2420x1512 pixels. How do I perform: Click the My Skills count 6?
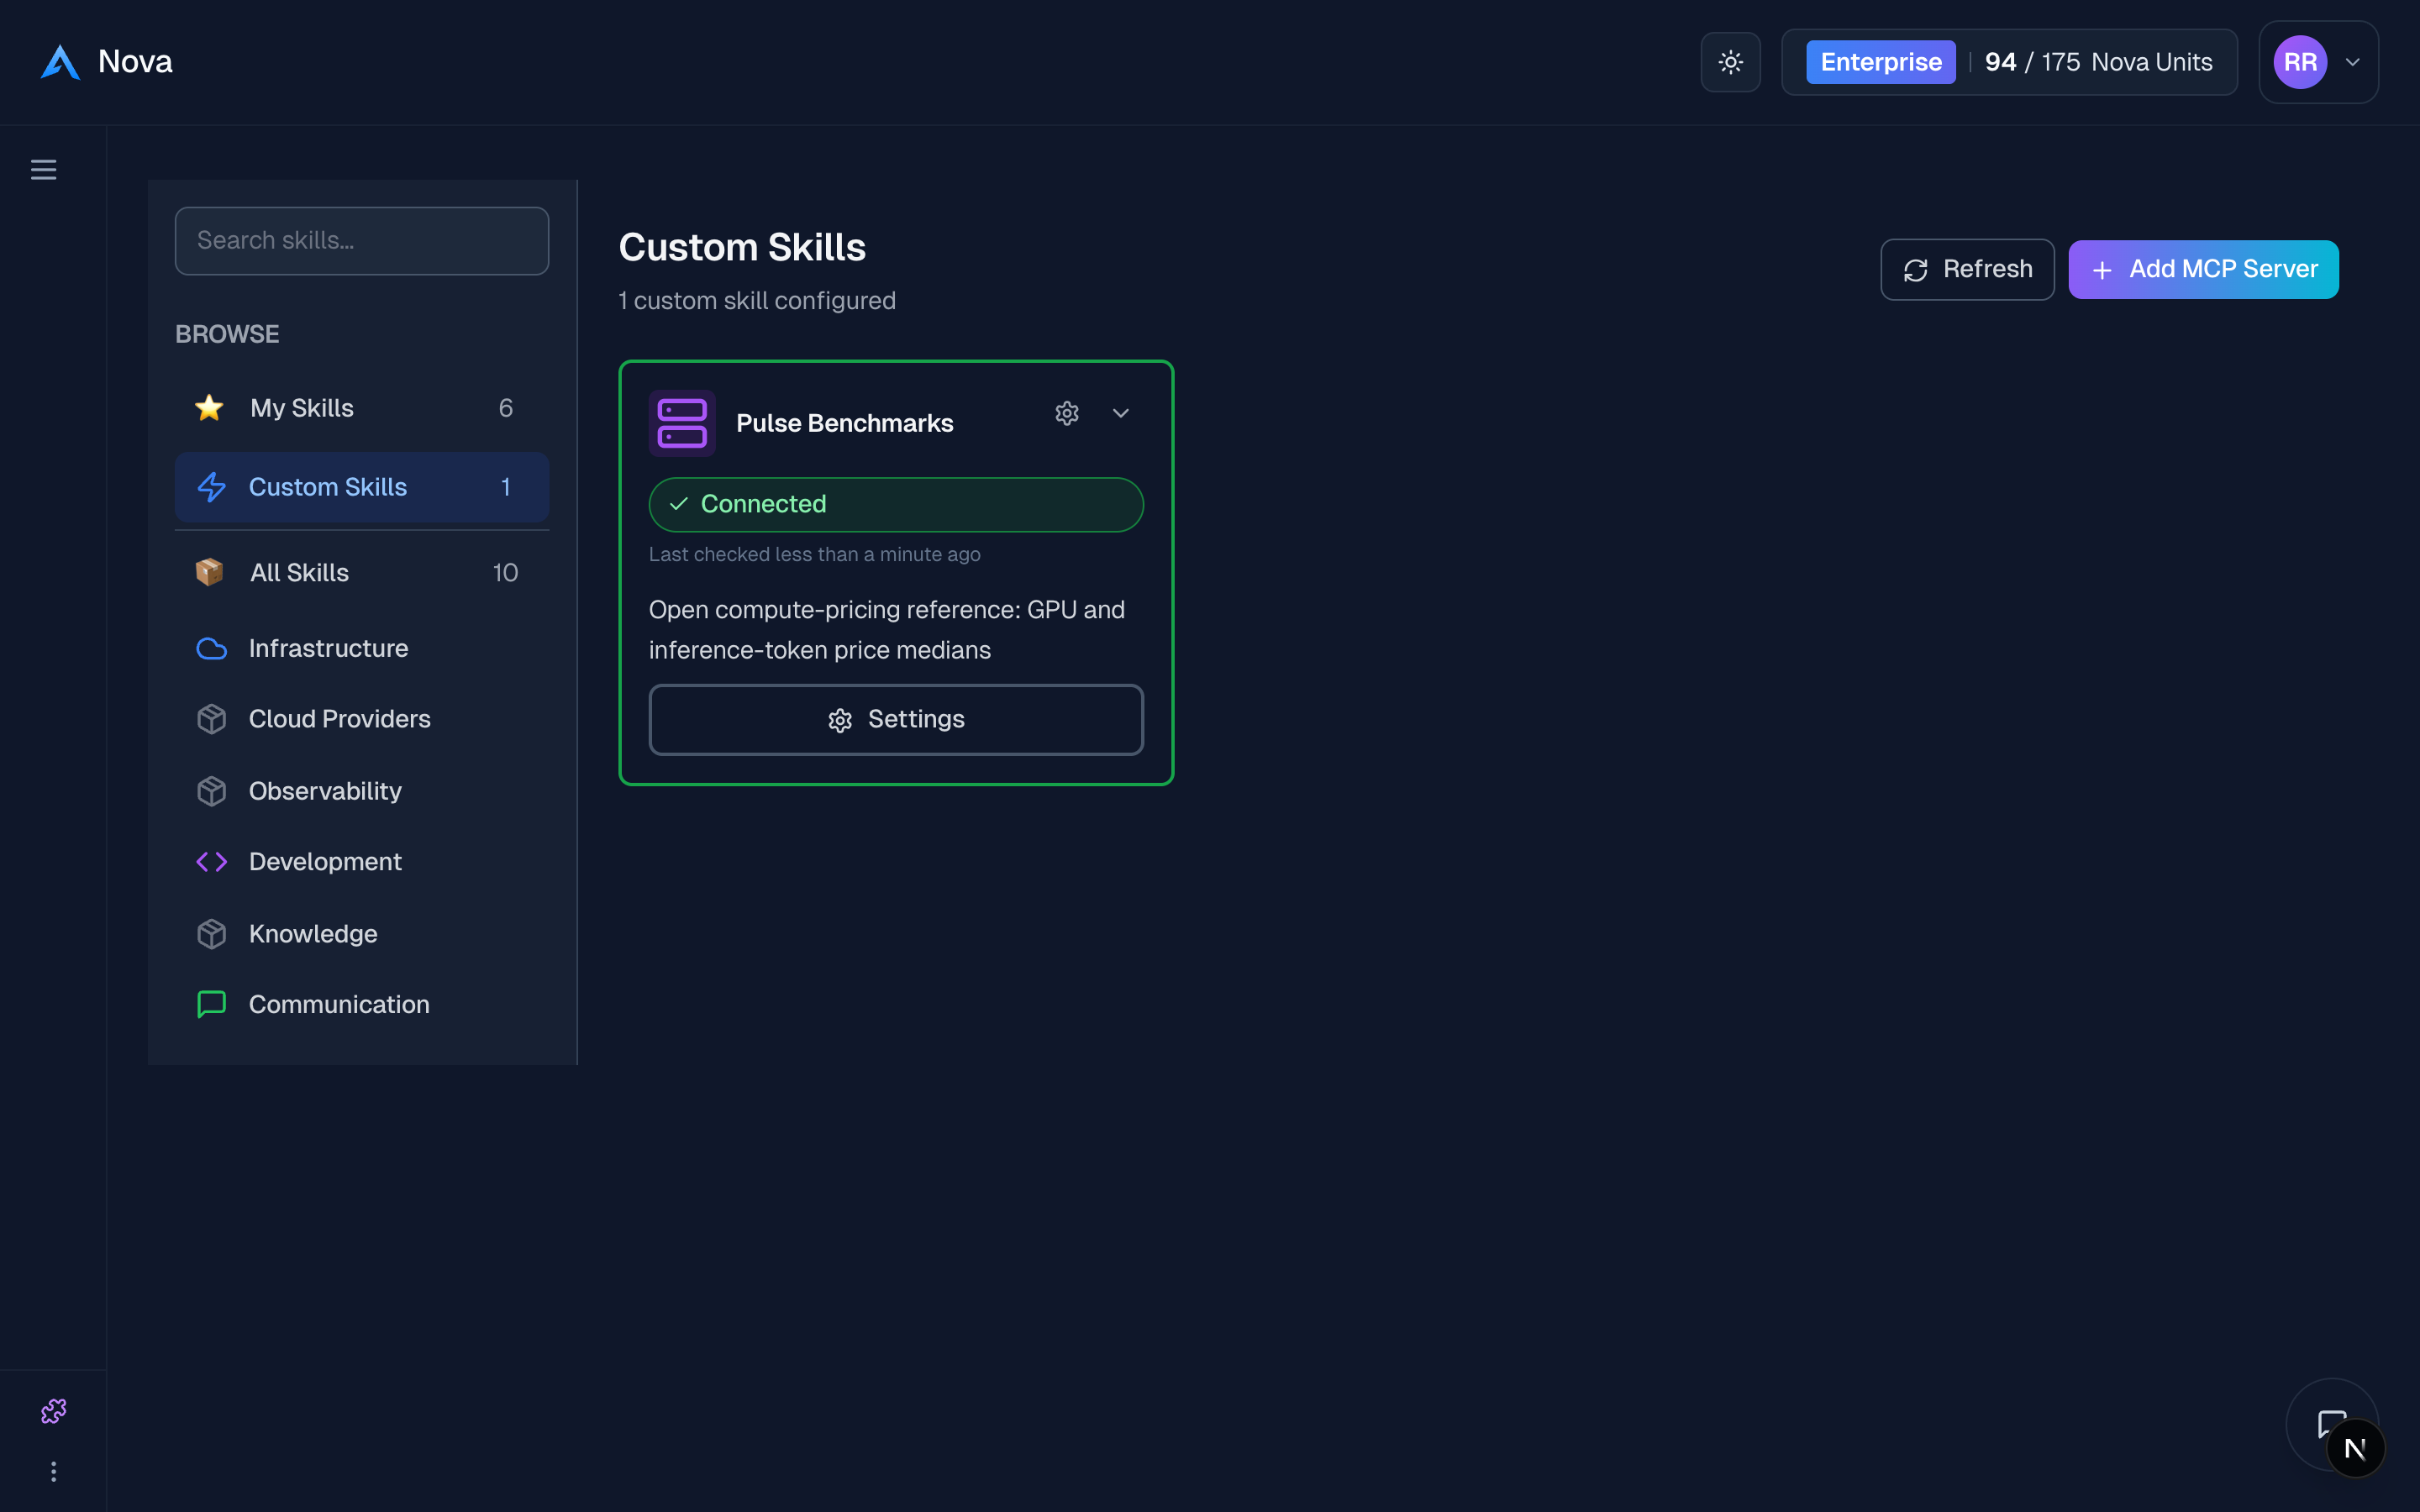coord(506,408)
